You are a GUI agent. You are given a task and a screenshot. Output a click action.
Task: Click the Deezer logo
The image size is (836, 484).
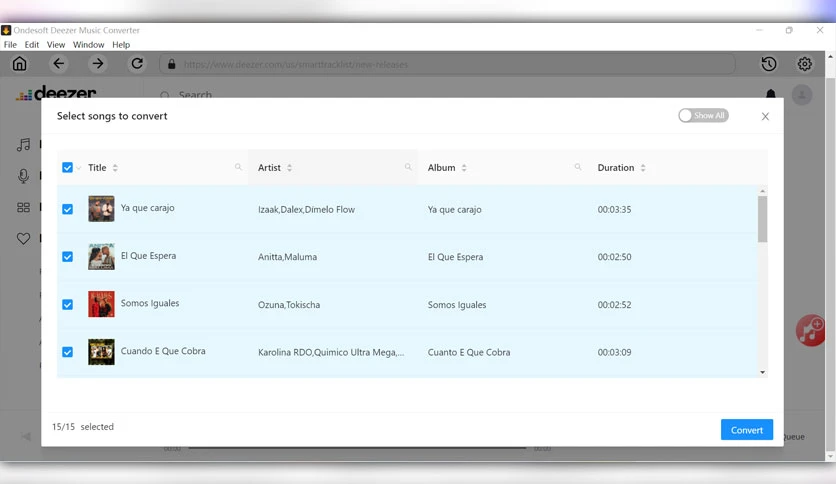pos(56,93)
